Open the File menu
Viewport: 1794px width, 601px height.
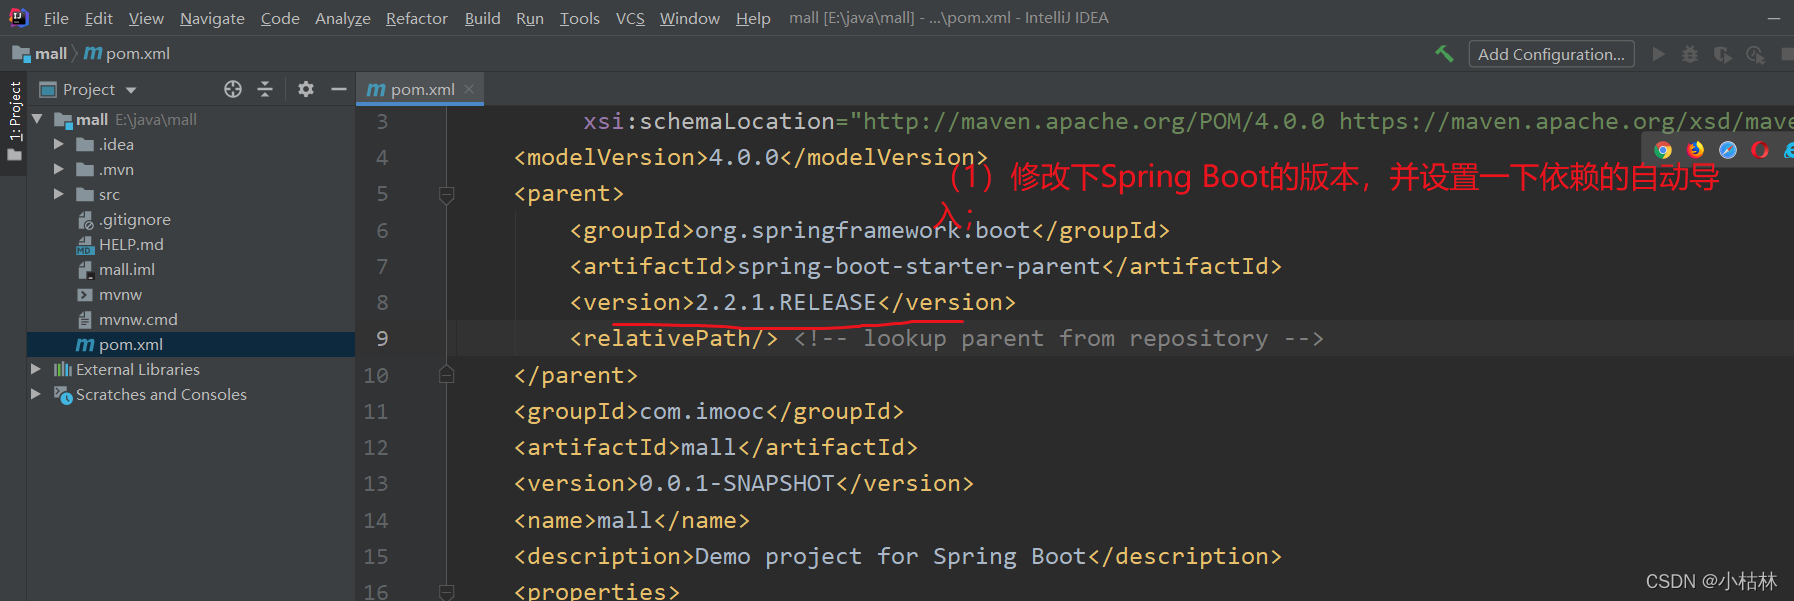(x=56, y=18)
